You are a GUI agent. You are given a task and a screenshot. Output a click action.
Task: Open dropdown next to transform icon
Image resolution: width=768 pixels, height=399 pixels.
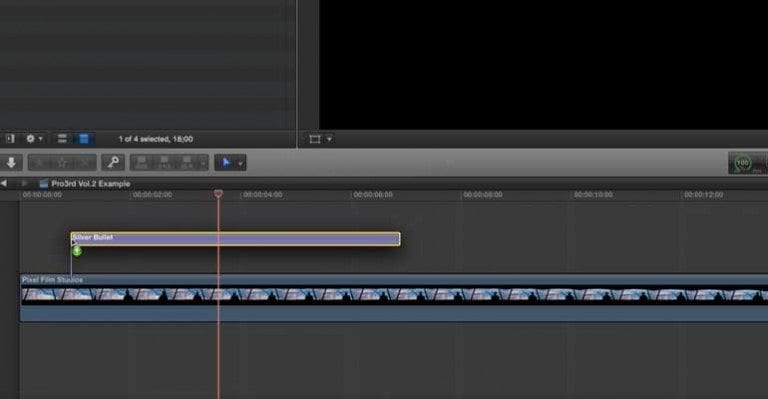(x=329, y=140)
